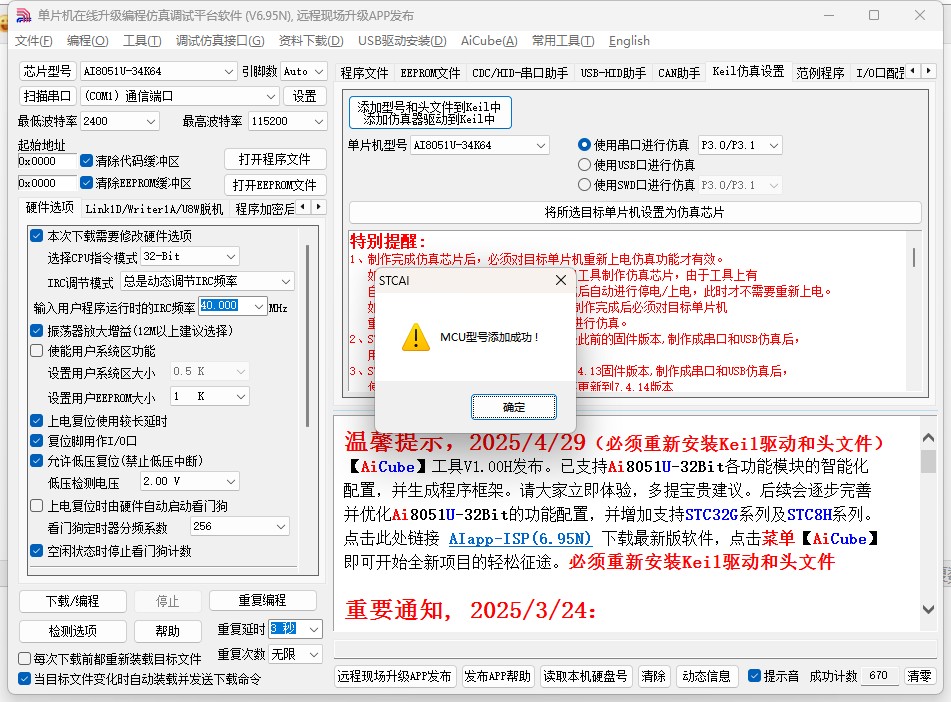Close the STCAI dialog with X
The height and width of the screenshot is (702, 951).
(561, 280)
